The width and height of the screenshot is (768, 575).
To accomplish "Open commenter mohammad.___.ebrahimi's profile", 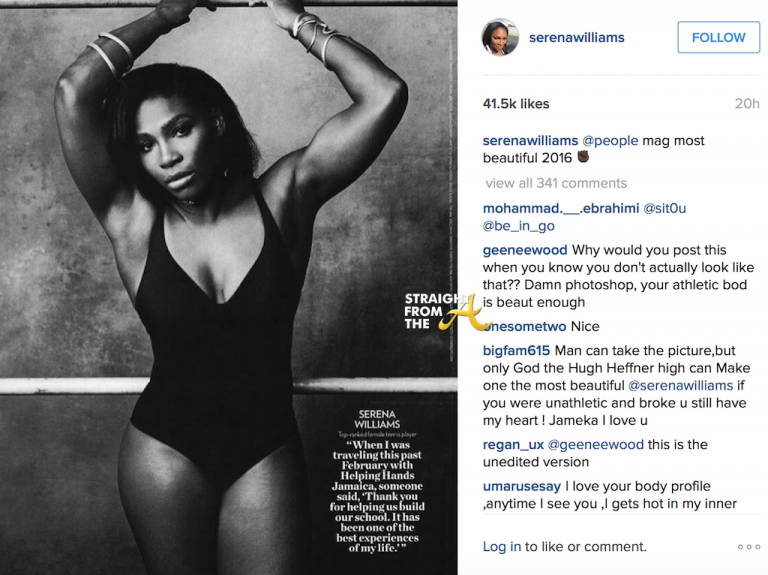I will [560, 209].
